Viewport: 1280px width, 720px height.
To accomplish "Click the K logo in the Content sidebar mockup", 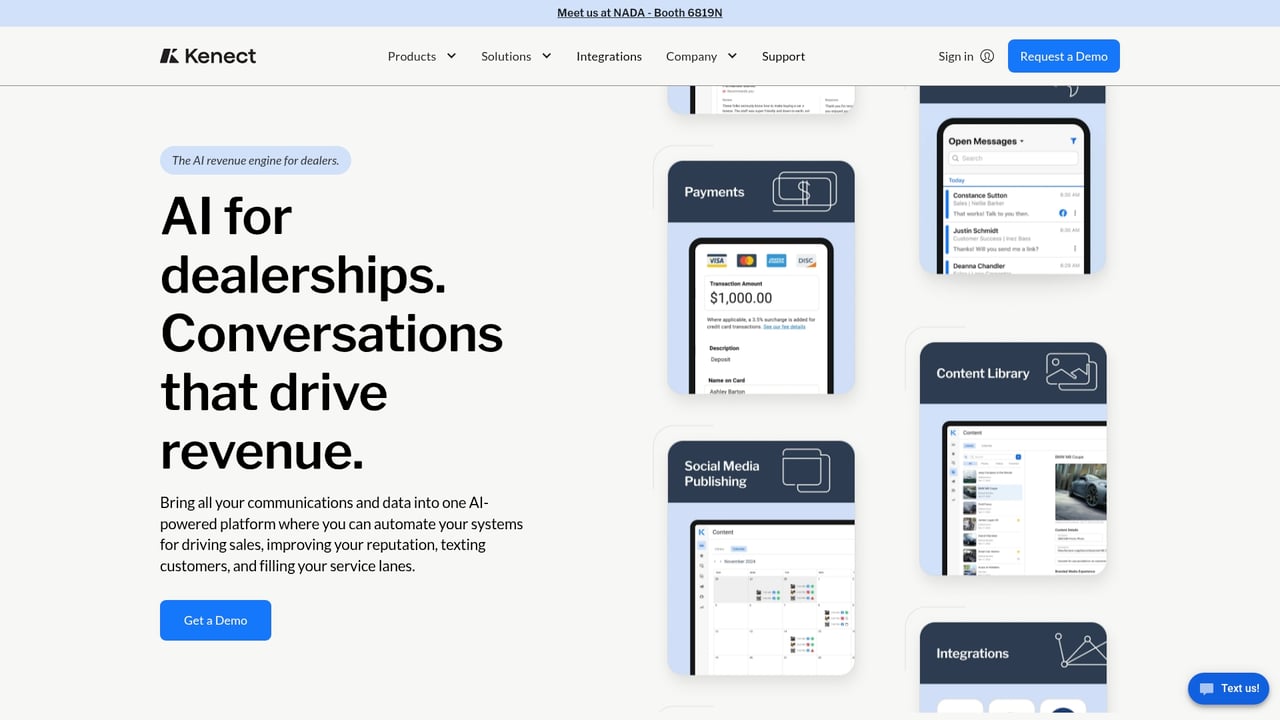I will (x=701, y=532).
